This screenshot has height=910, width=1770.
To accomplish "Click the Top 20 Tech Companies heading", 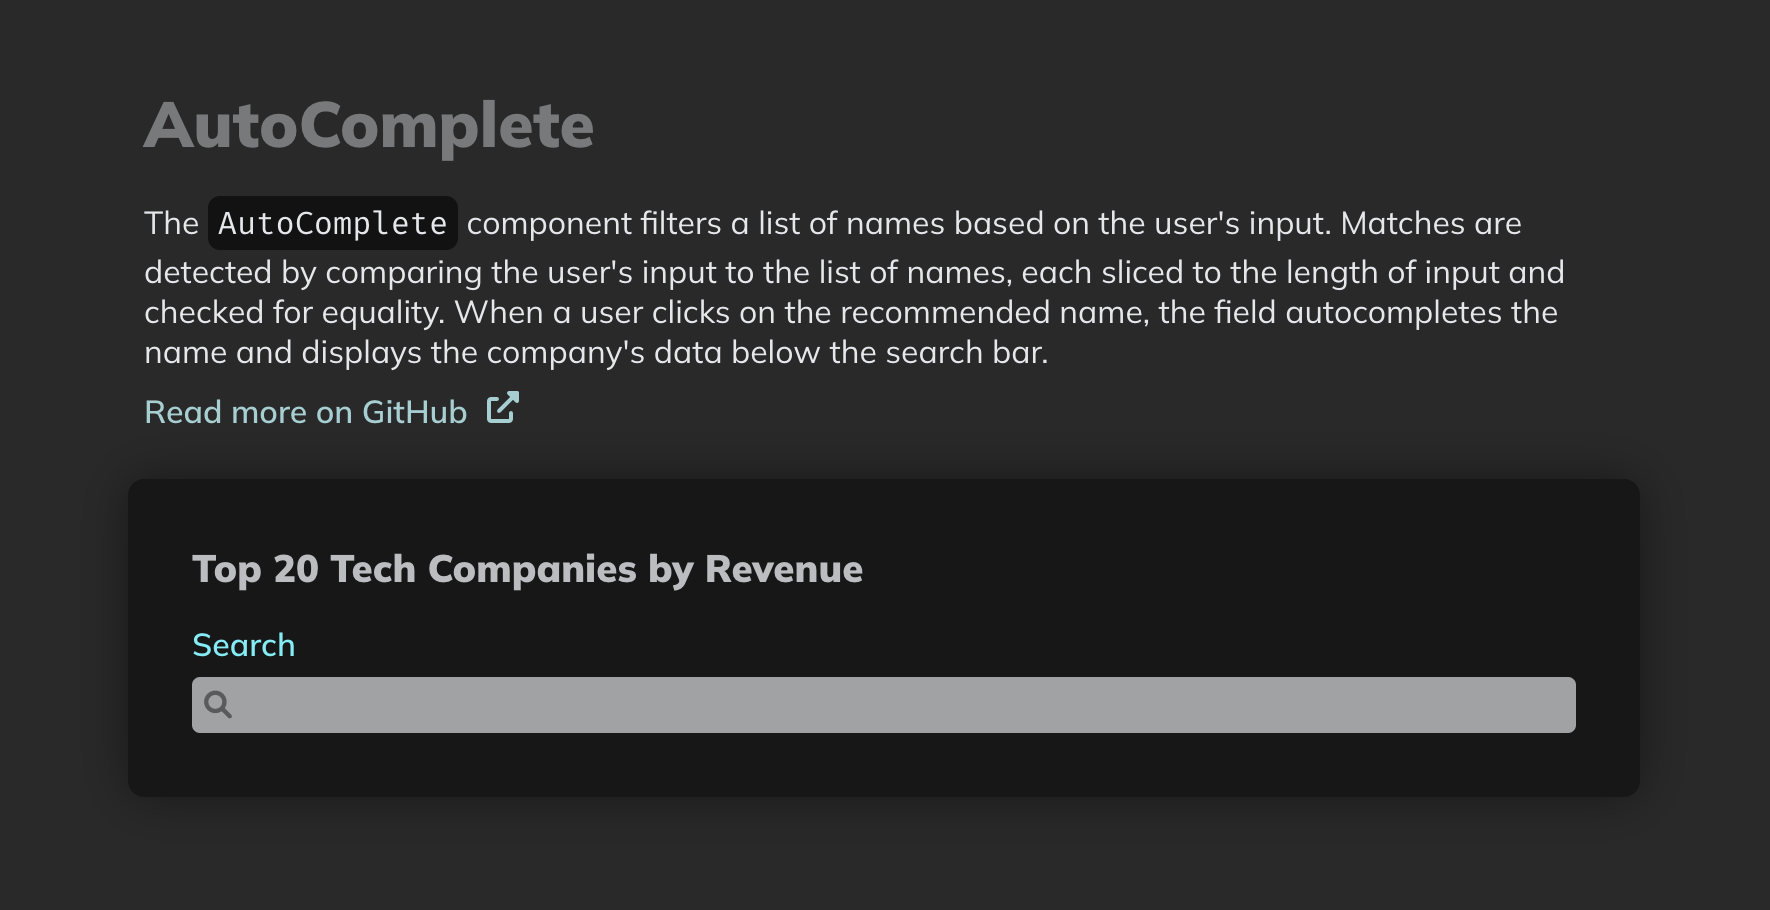I will tap(527, 569).
